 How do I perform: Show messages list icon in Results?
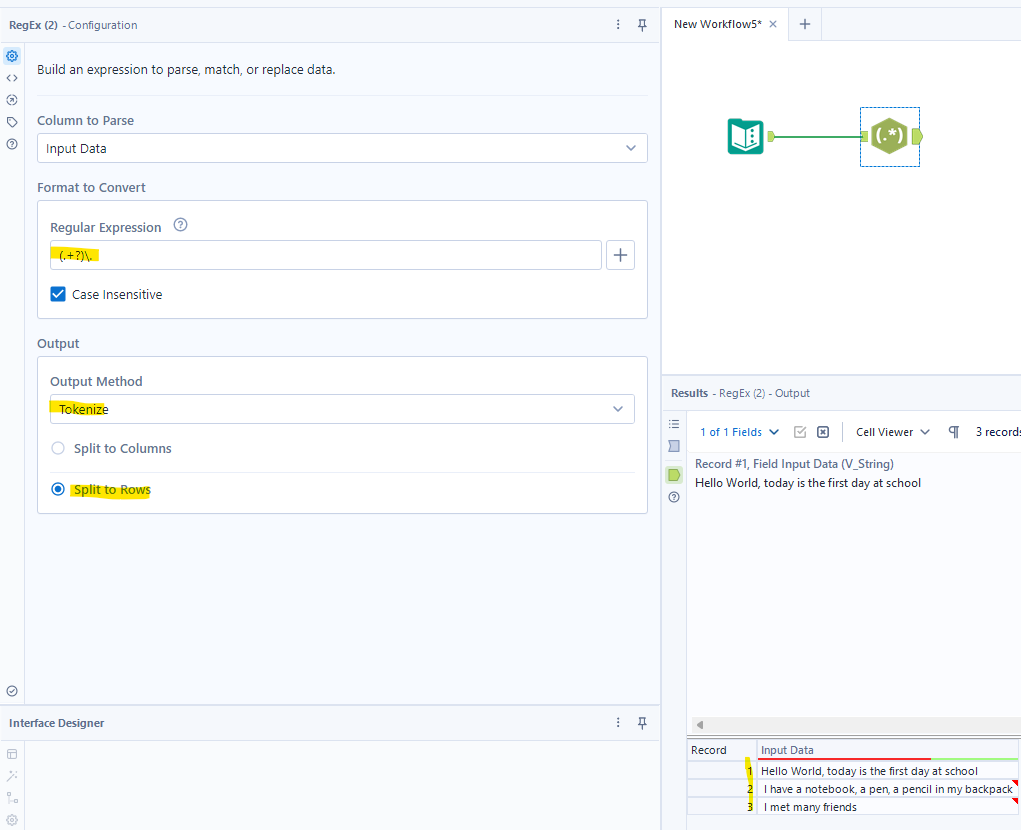pos(674,424)
